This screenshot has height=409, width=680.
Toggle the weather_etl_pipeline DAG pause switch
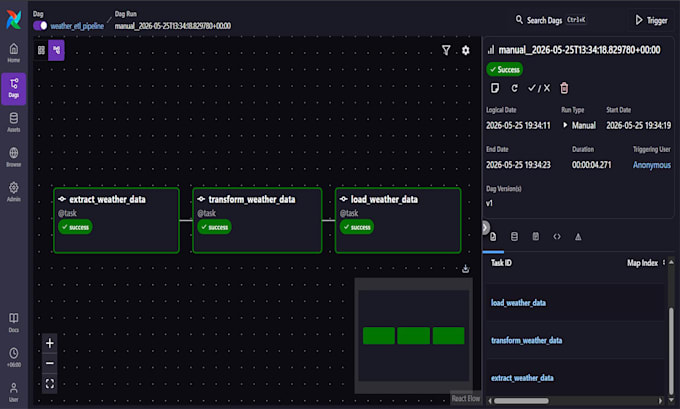tap(40, 26)
